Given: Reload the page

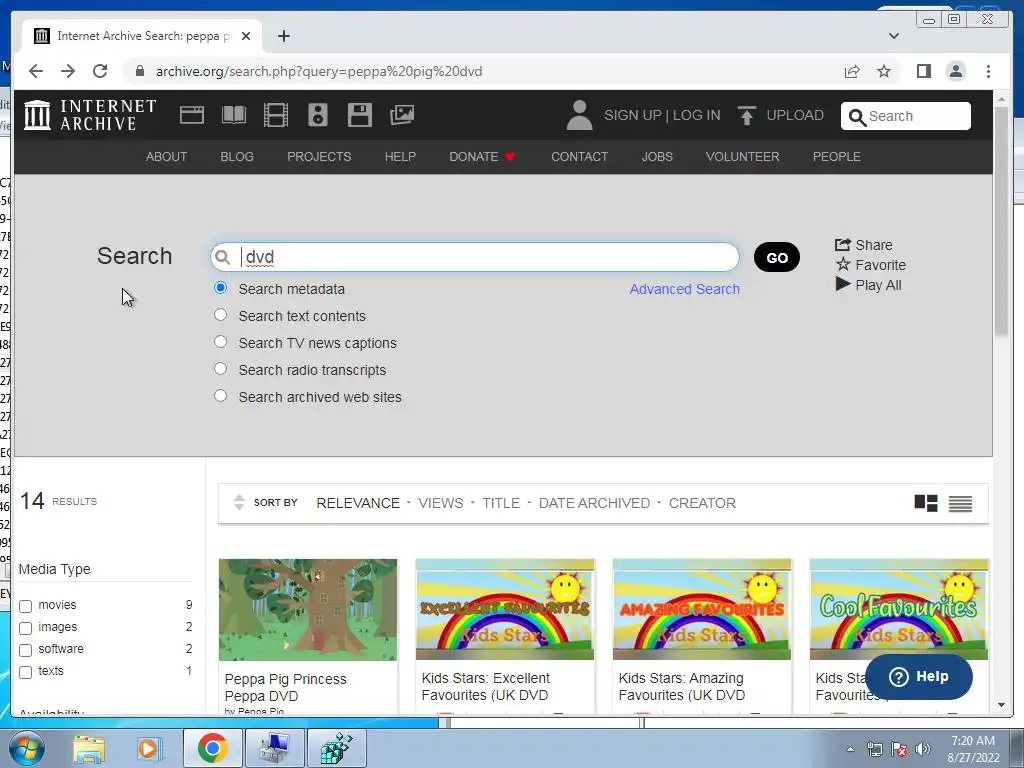Looking at the screenshot, I should (100, 71).
